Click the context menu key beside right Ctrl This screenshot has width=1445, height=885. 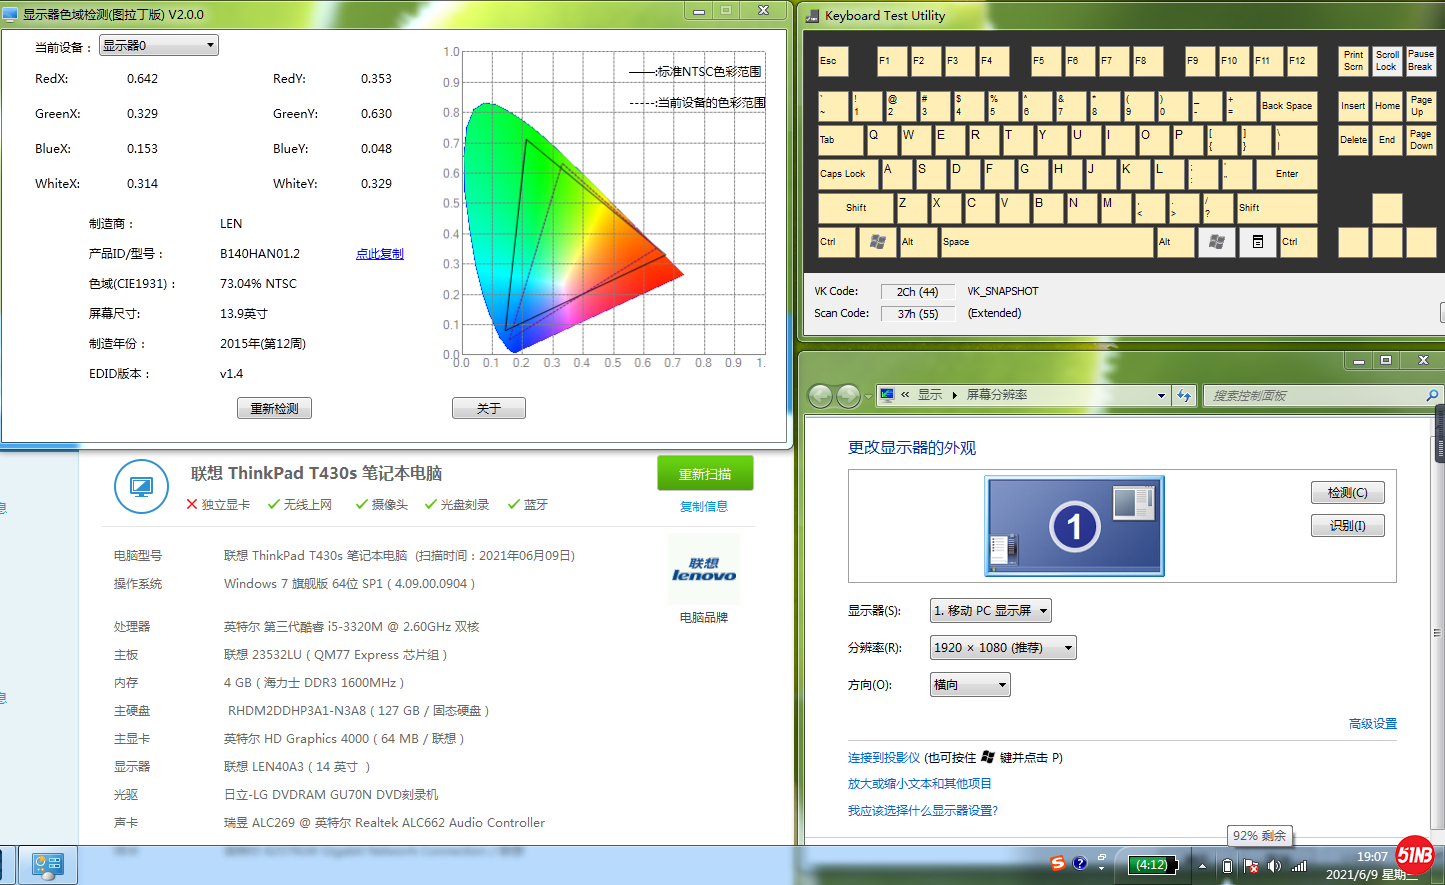[x=1257, y=242]
